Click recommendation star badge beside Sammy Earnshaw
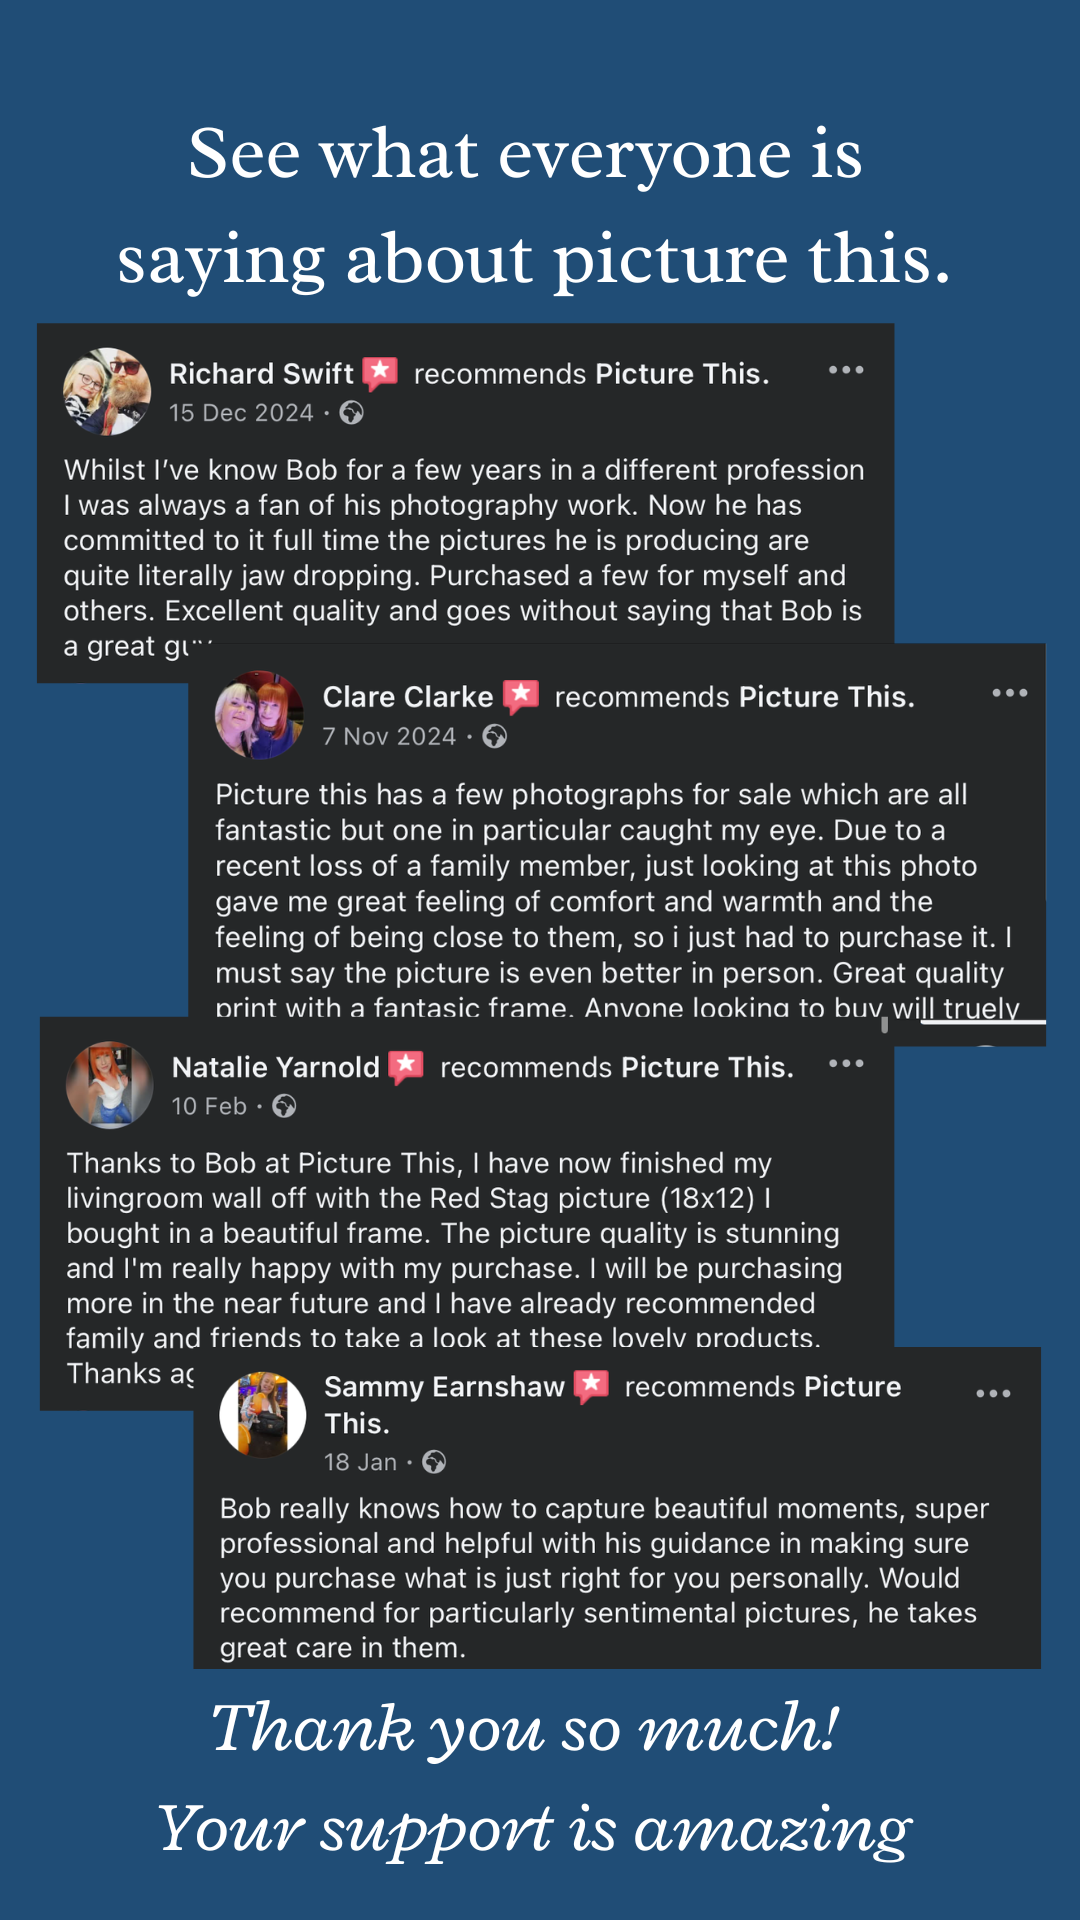 [x=591, y=1386]
